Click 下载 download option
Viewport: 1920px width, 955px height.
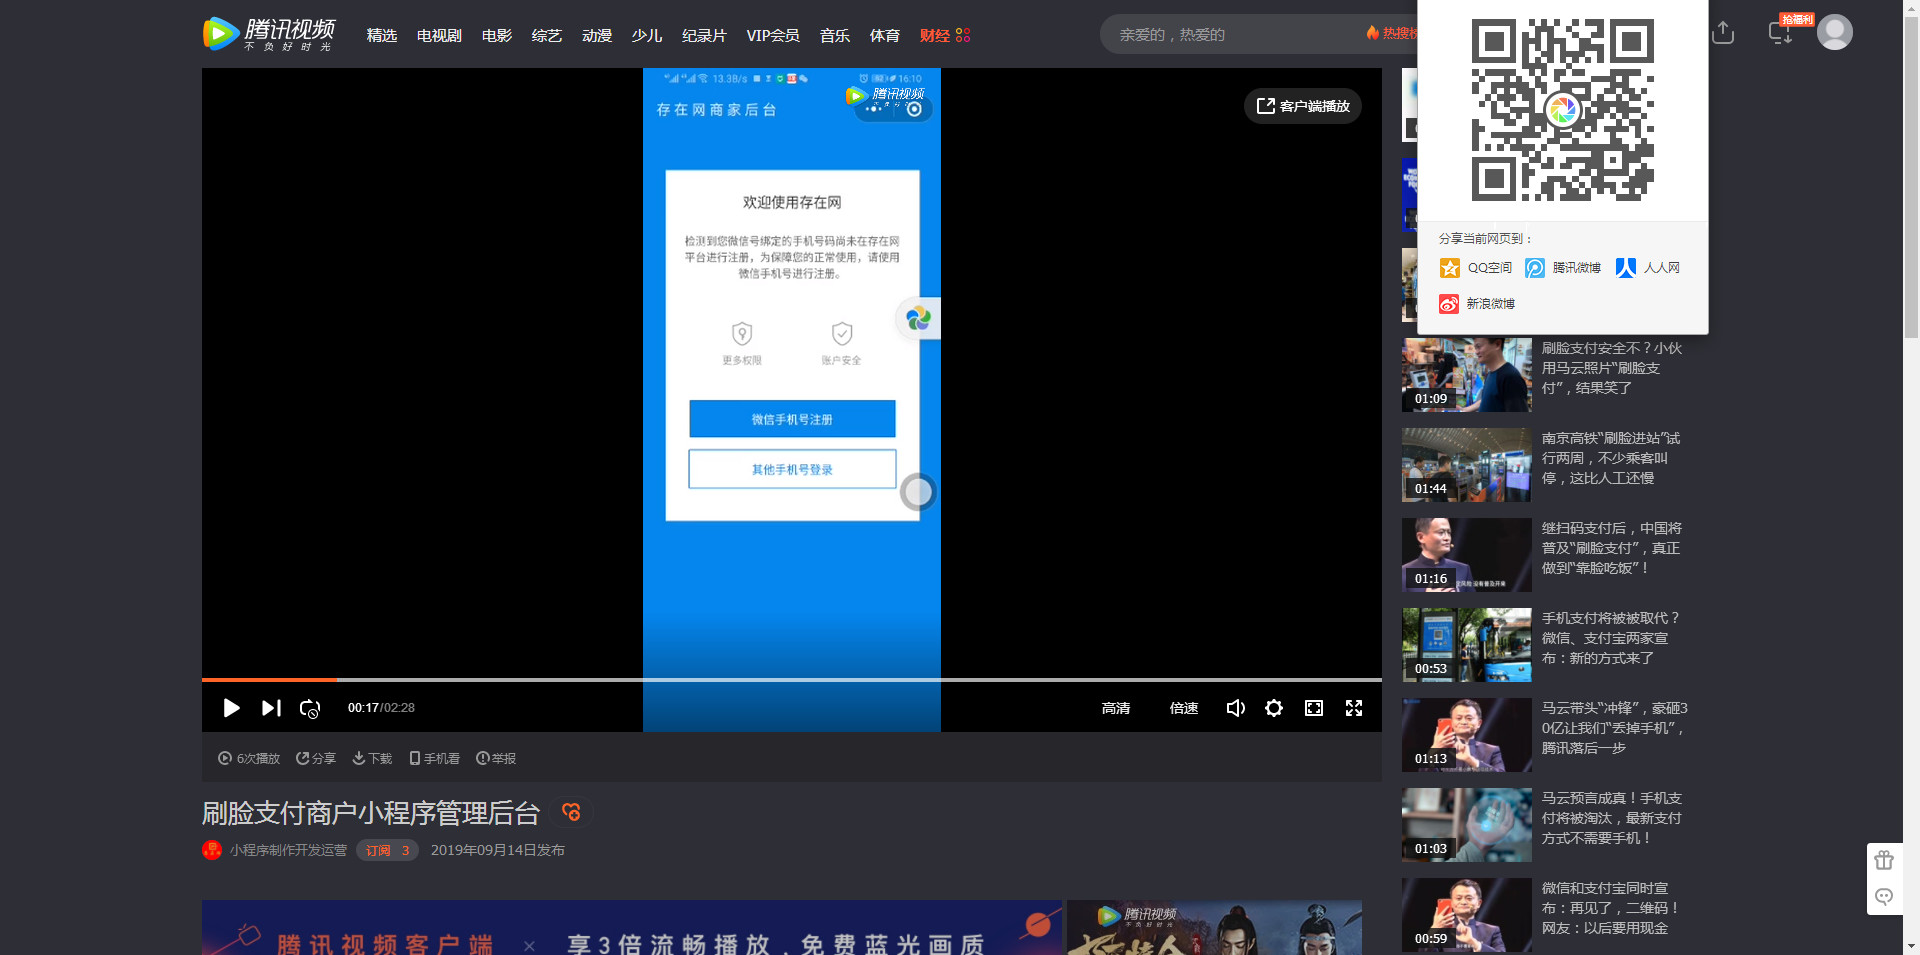tap(372, 758)
